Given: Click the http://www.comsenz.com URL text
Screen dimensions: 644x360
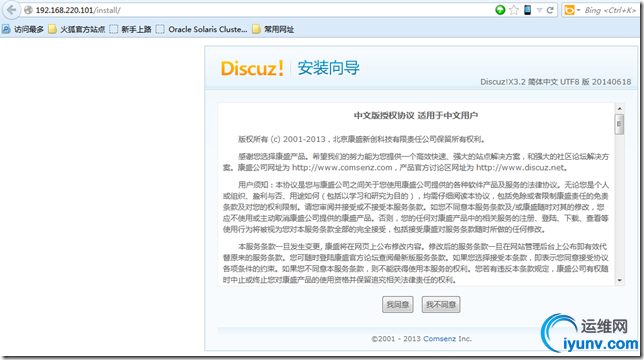Looking at the screenshot, I should [x=342, y=167].
